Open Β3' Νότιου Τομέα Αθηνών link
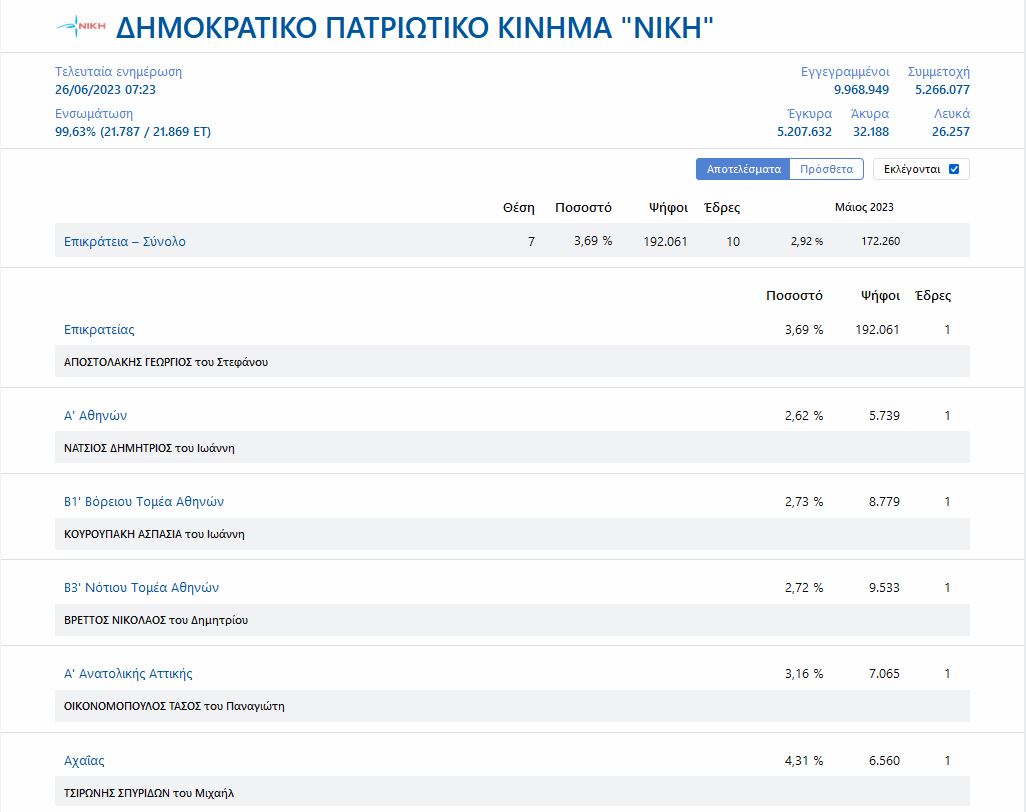The width and height of the screenshot is (1026, 812). tap(141, 587)
